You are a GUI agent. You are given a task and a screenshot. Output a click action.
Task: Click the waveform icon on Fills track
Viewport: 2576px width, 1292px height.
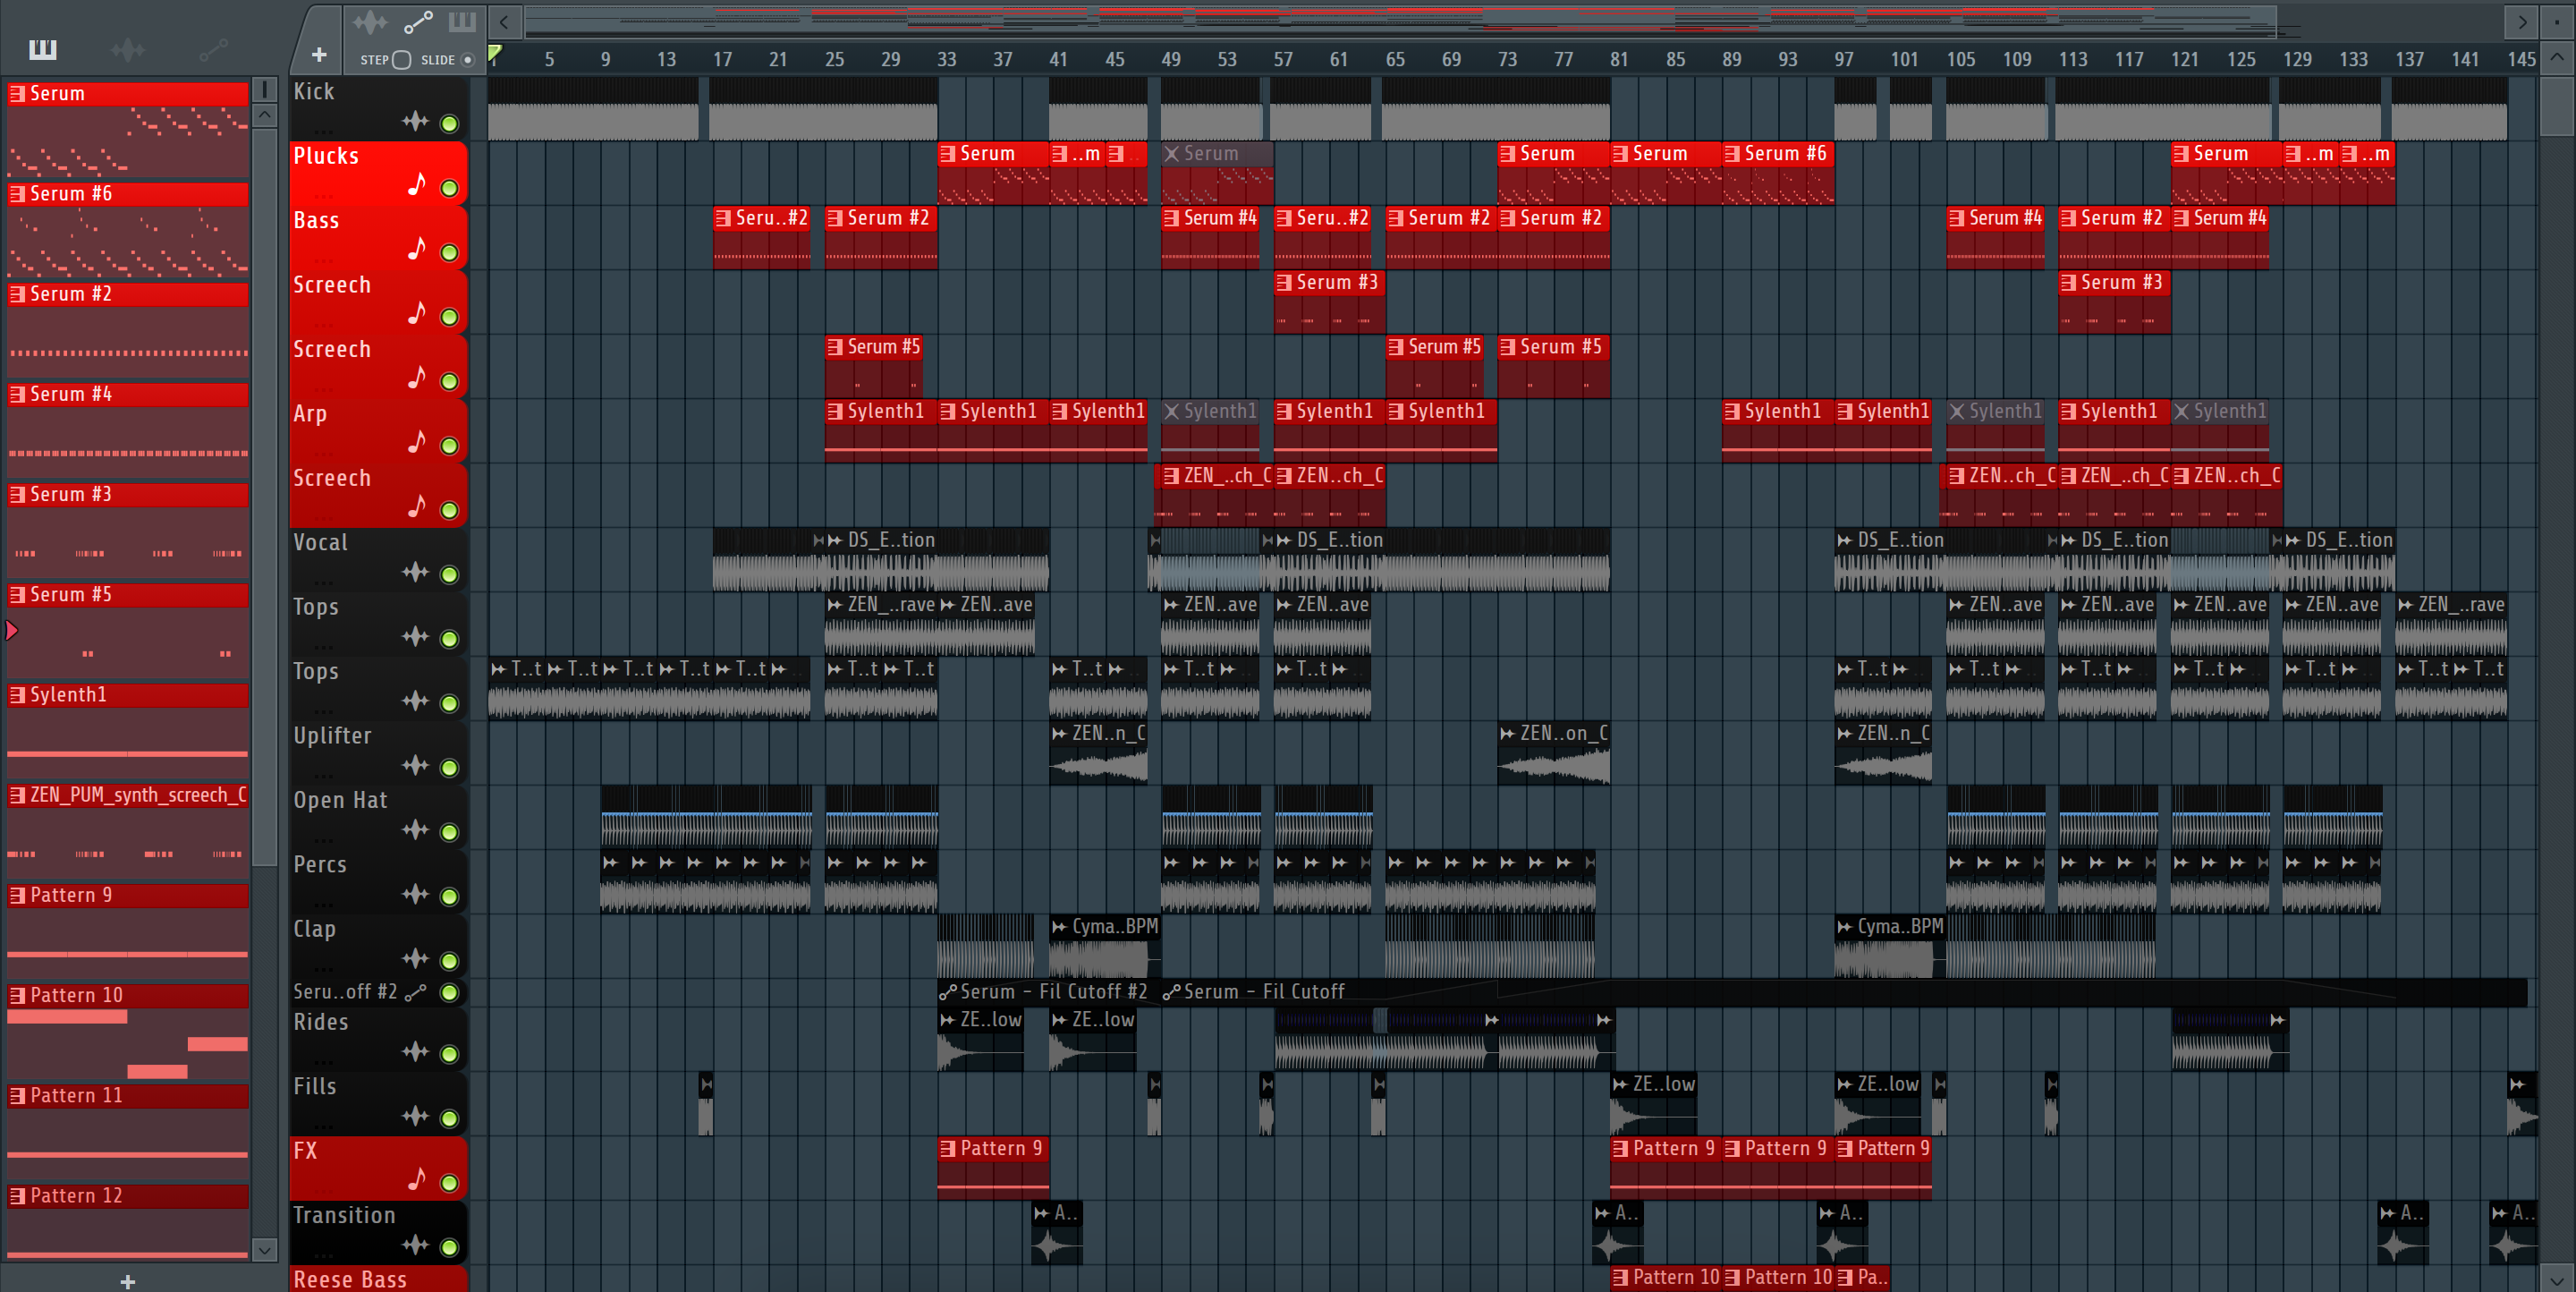pos(415,1116)
